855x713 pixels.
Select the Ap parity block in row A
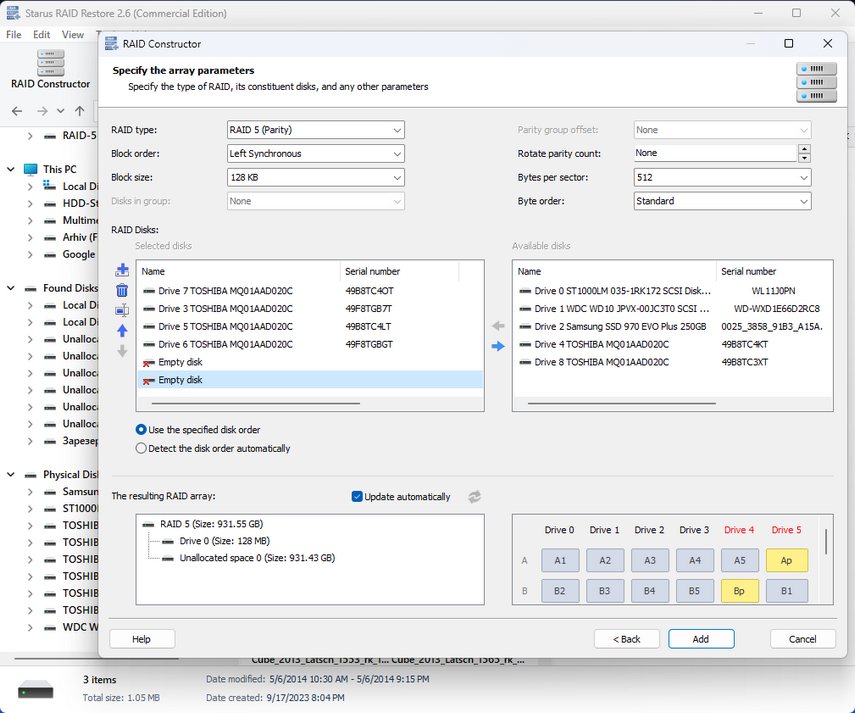(x=786, y=560)
